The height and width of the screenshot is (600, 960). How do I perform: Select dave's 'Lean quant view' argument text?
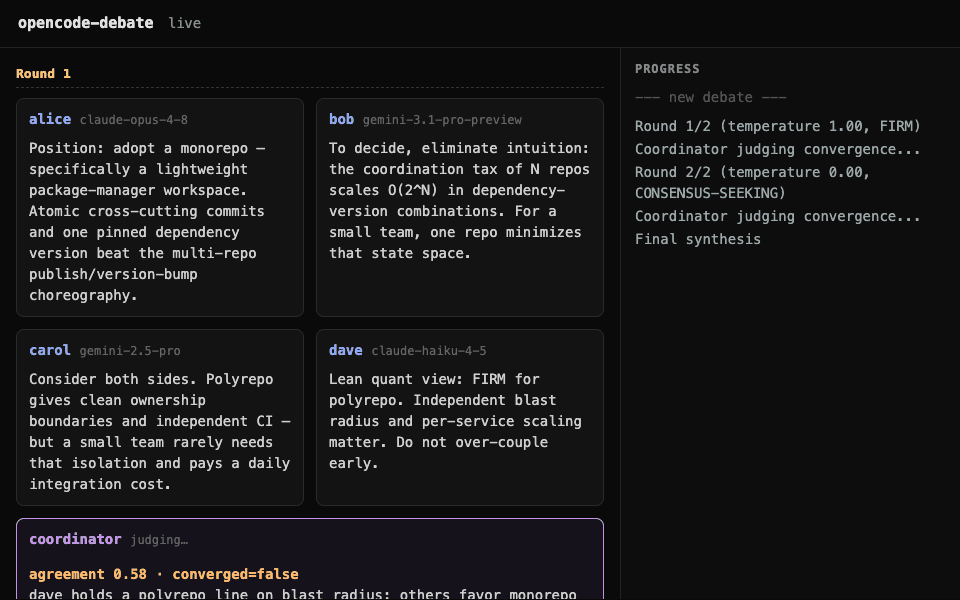click(455, 421)
